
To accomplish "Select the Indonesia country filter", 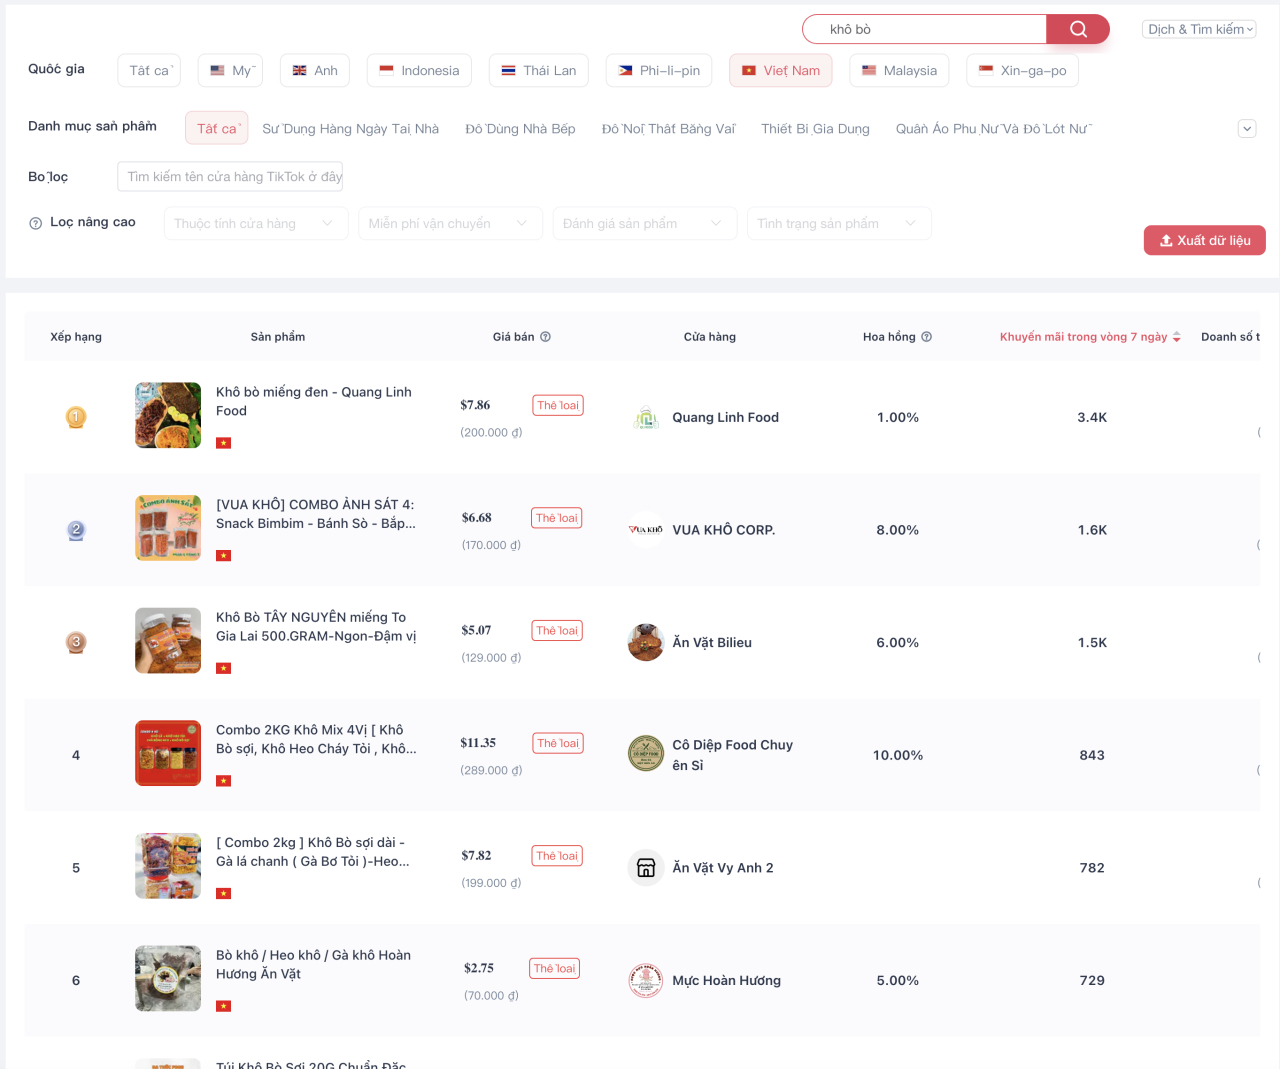I will (x=419, y=71).
